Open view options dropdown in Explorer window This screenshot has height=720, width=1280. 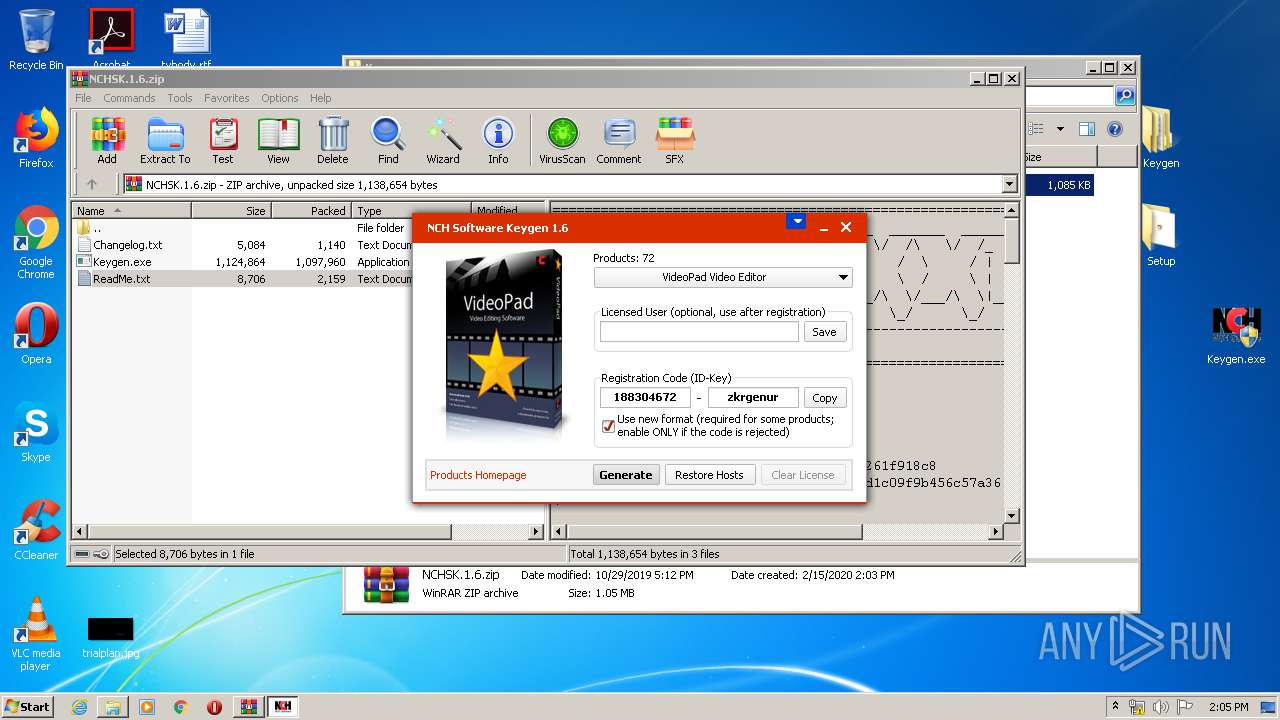tap(1060, 129)
